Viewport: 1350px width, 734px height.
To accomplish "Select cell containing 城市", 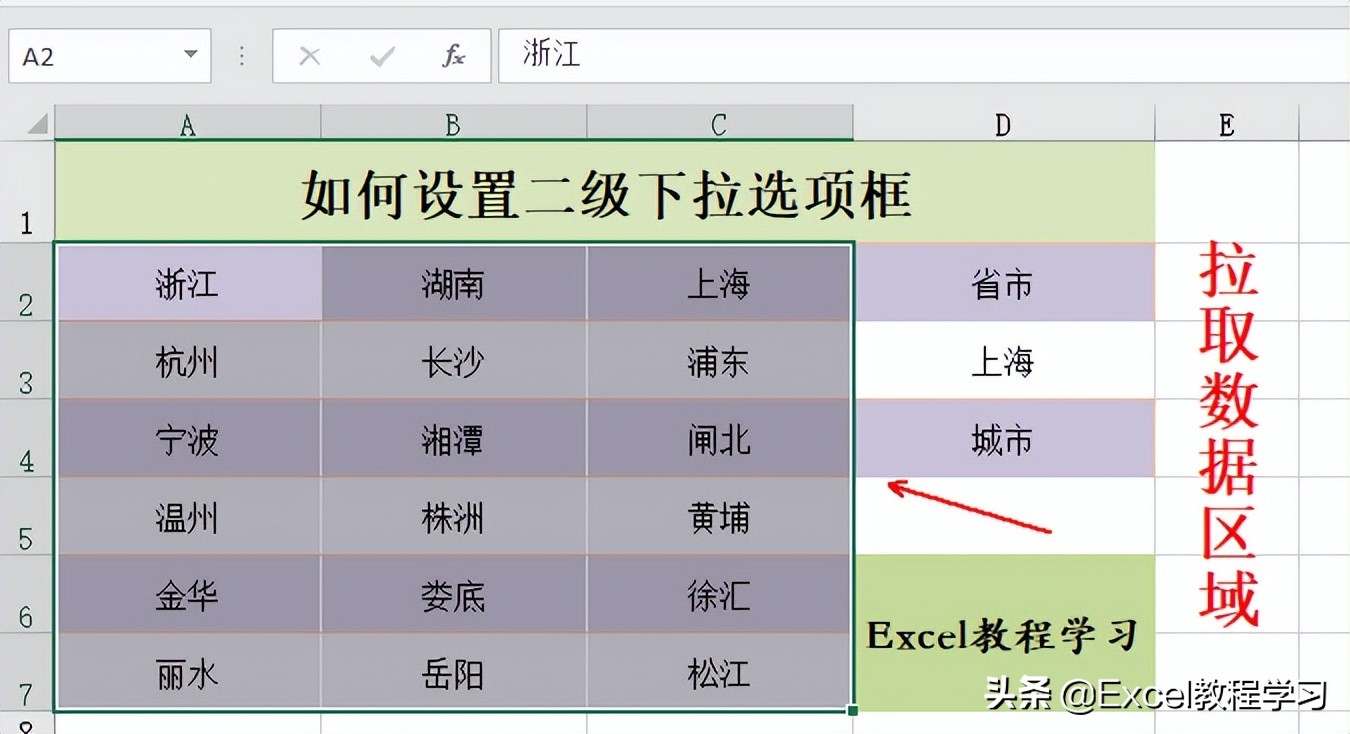I will point(1004,438).
